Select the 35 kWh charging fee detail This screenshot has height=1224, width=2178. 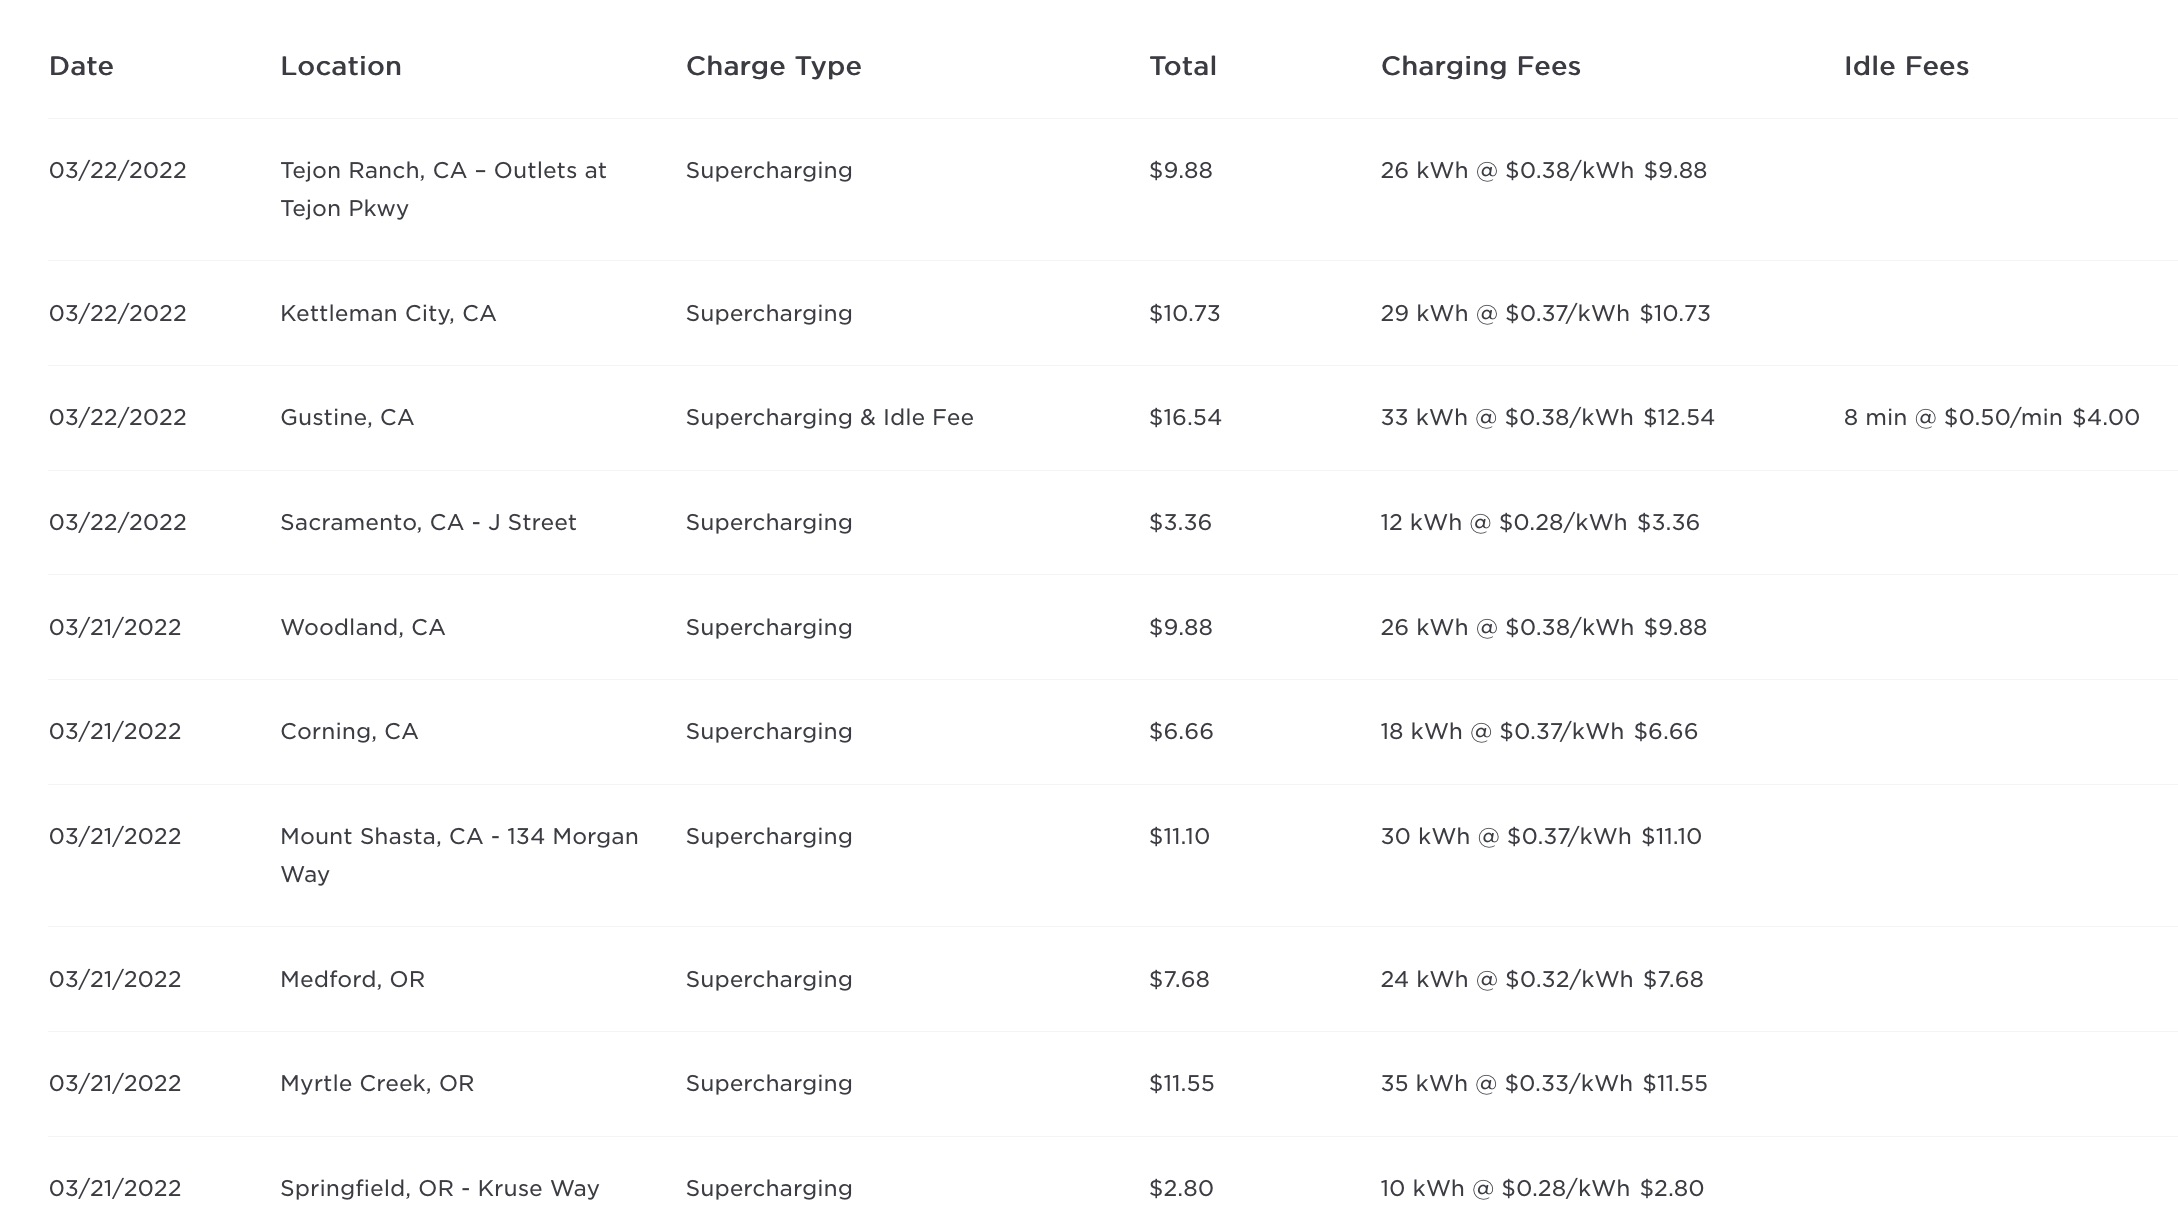(x=1543, y=1083)
